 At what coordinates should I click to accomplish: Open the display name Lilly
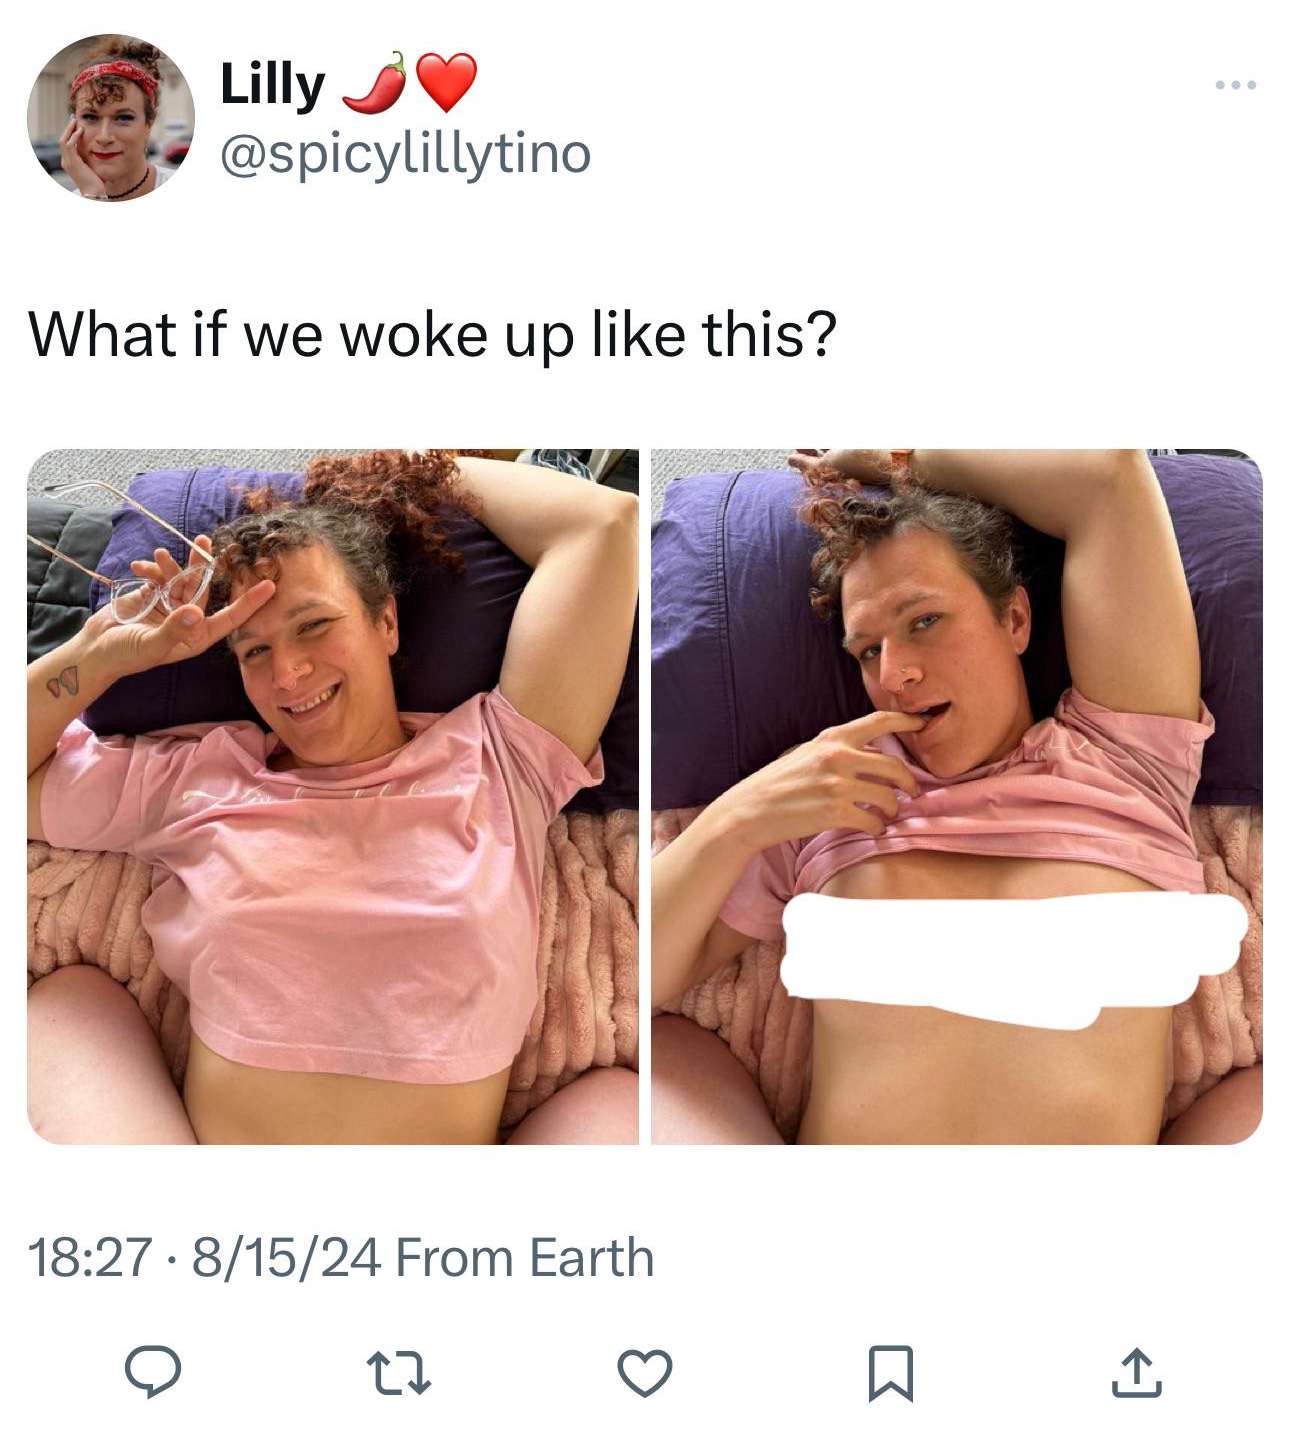(272, 84)
